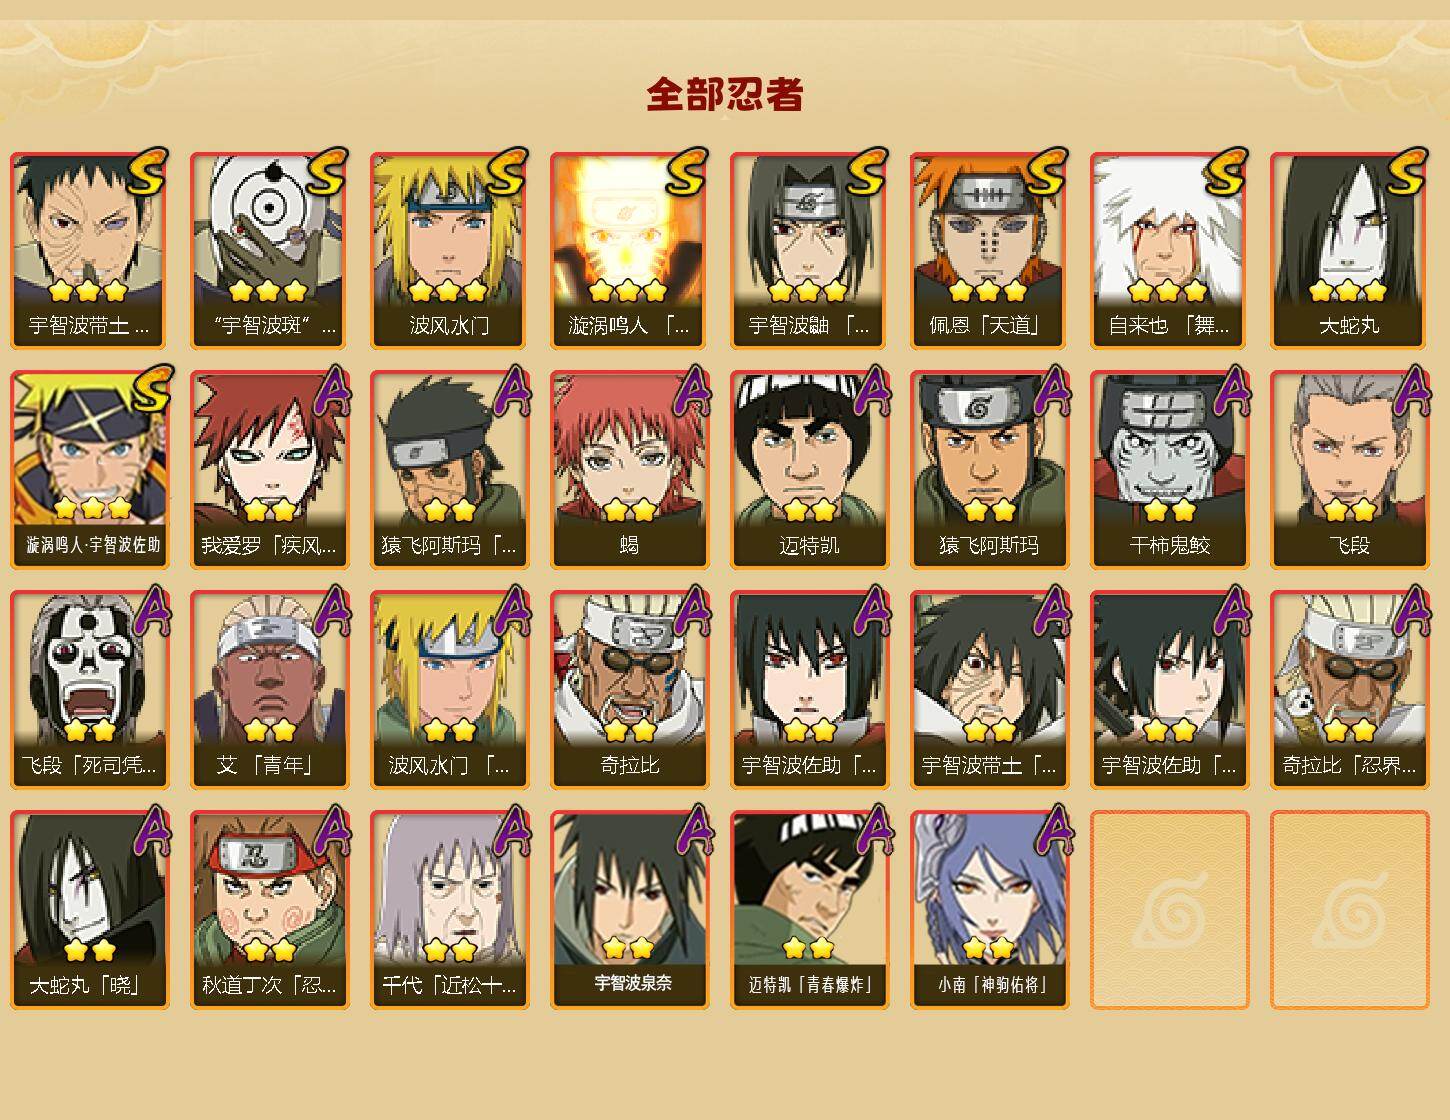Screen dimensions: 1450x1120
Task: Select the 猿飞阿斯玛 ninja card without ellipsis
Action: coord(989,470)
